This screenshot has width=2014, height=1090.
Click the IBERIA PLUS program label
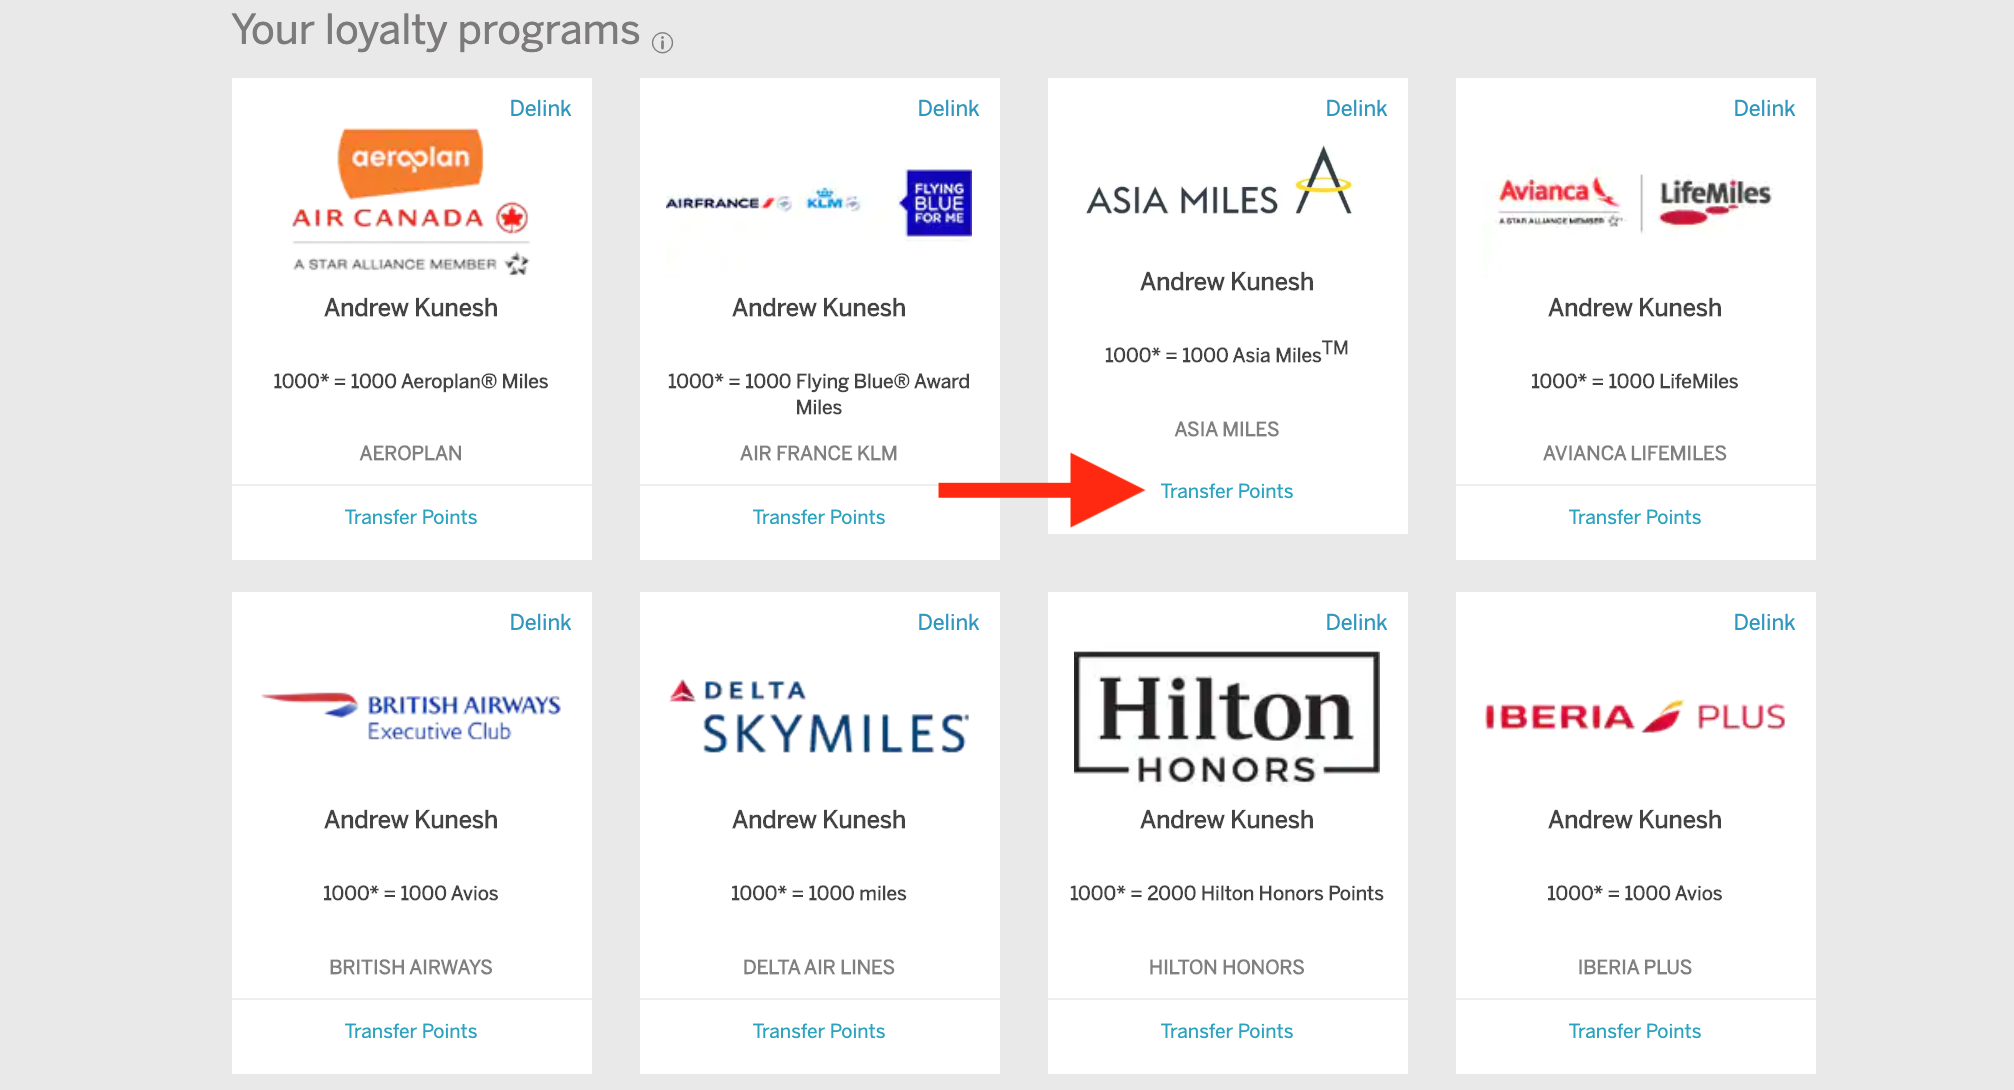1635,967
